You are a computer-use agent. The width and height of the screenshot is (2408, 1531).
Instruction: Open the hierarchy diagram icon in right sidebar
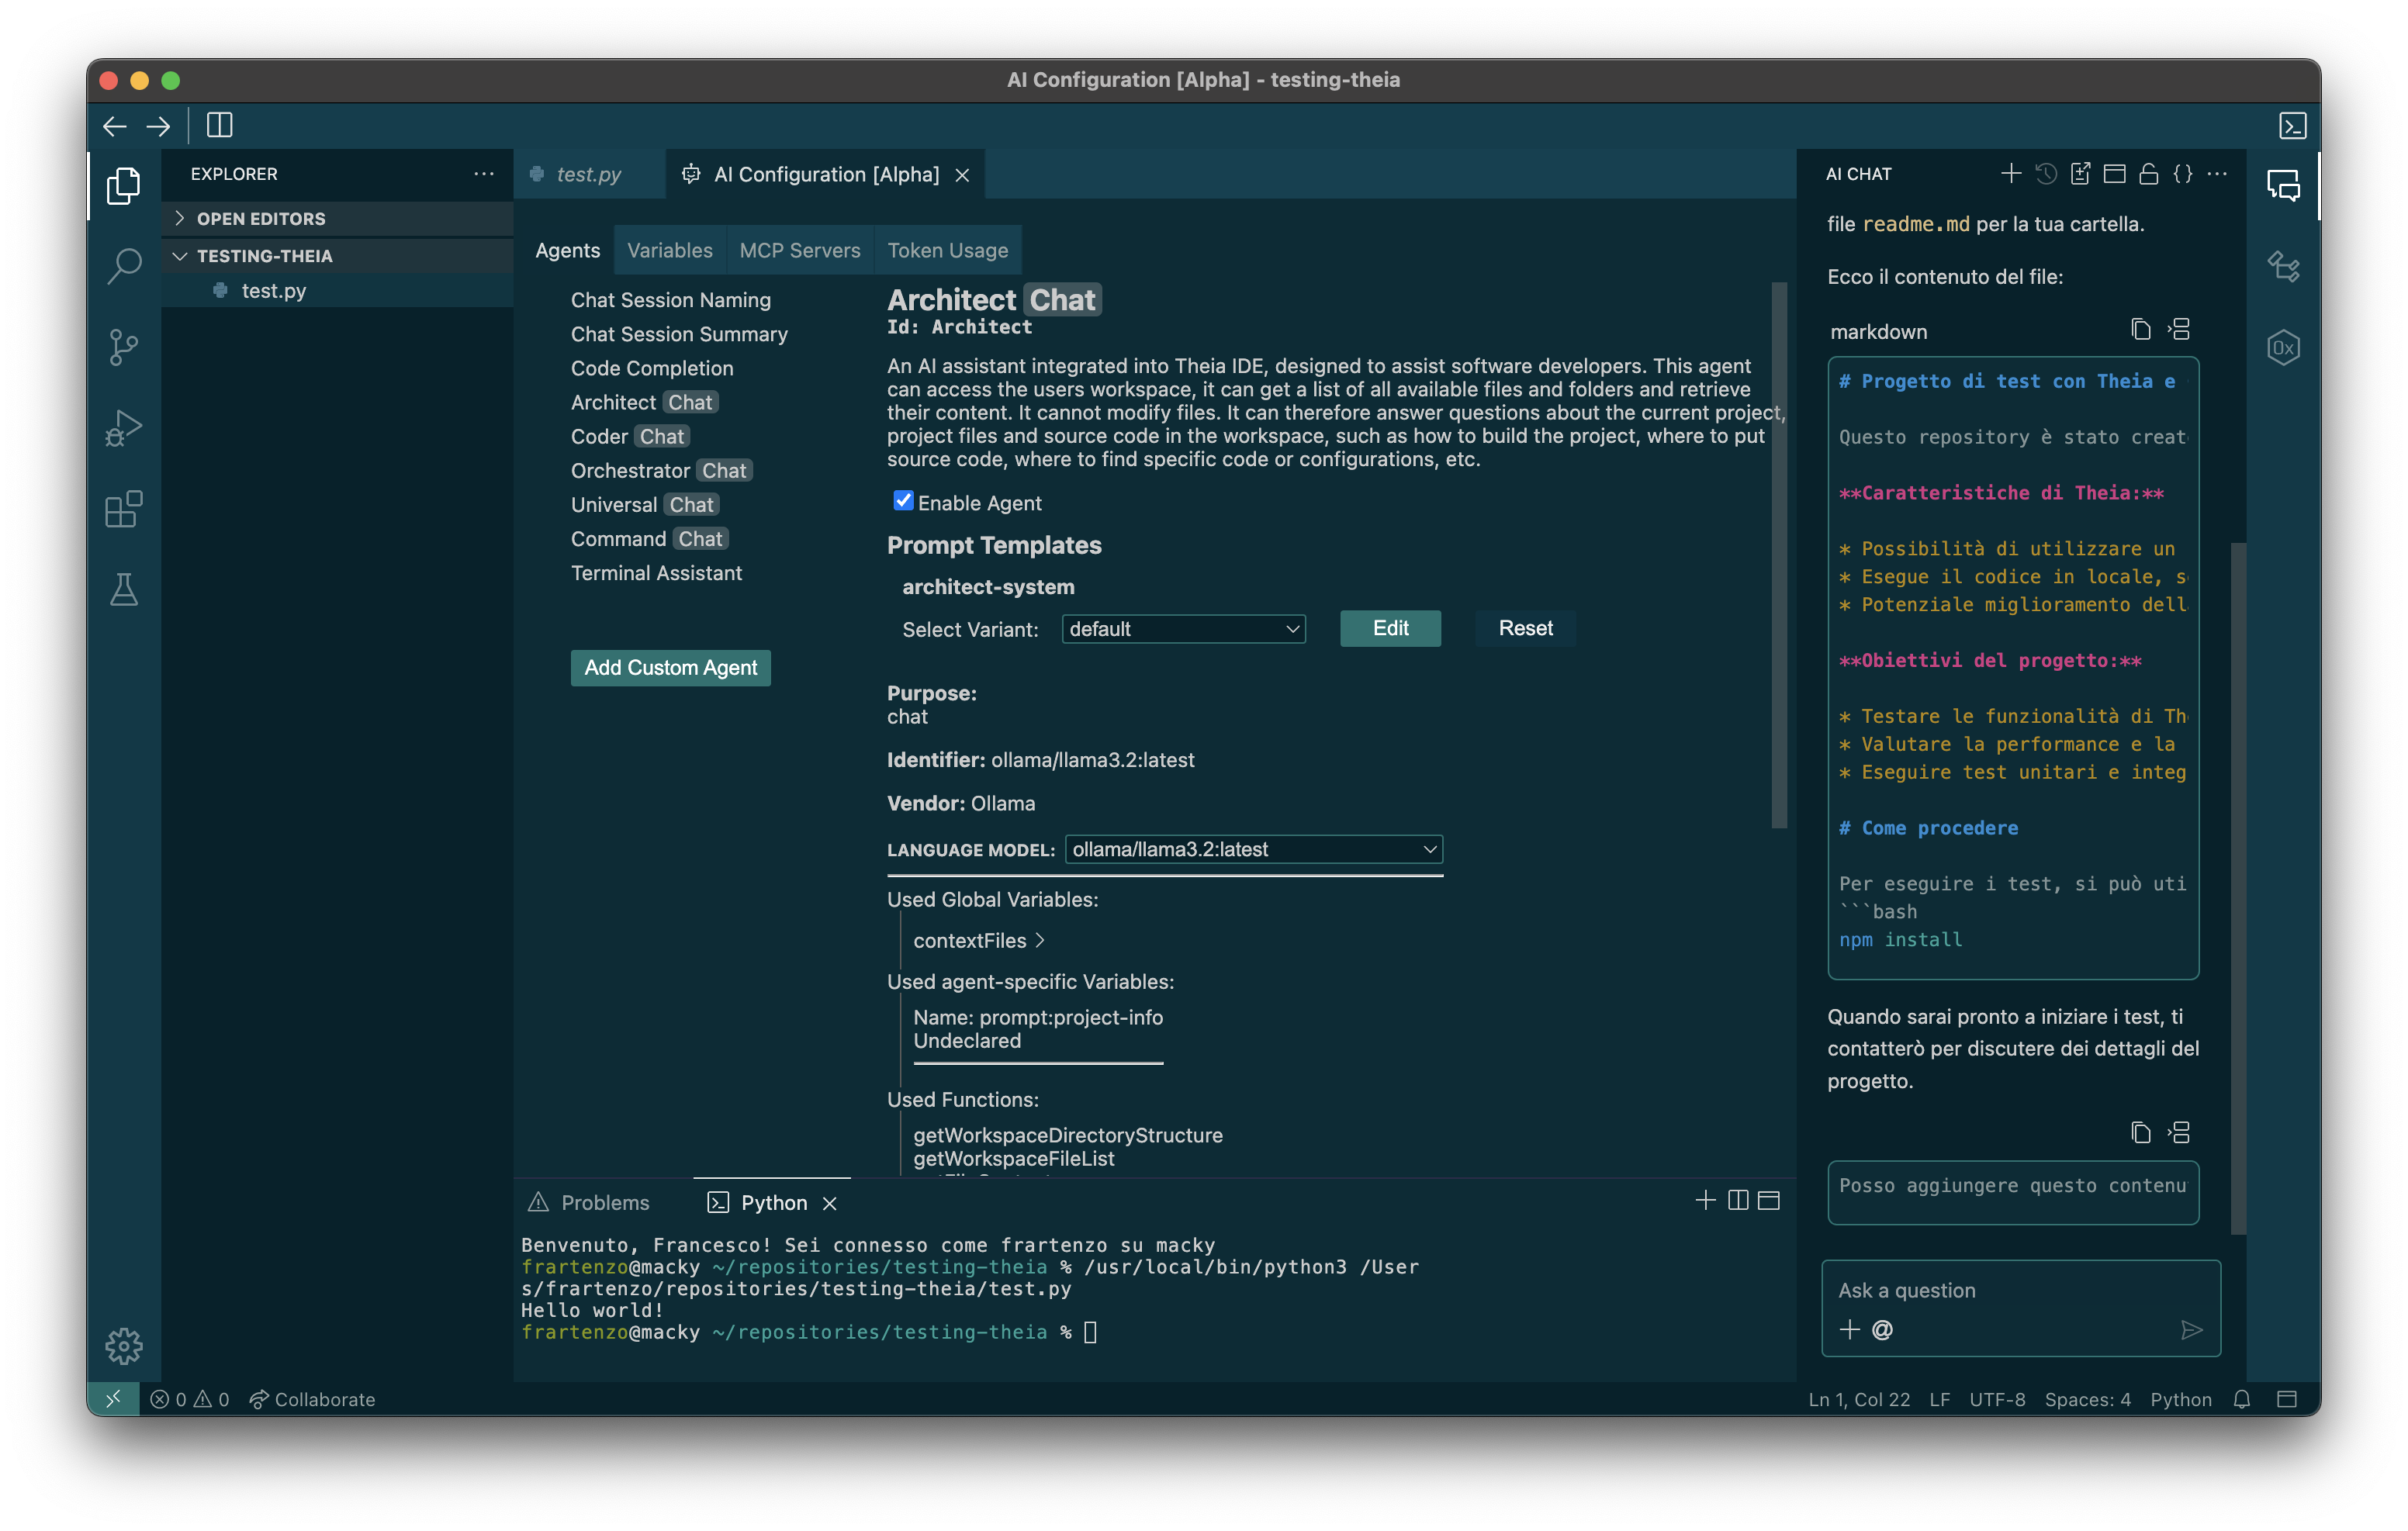point(2284,266)
